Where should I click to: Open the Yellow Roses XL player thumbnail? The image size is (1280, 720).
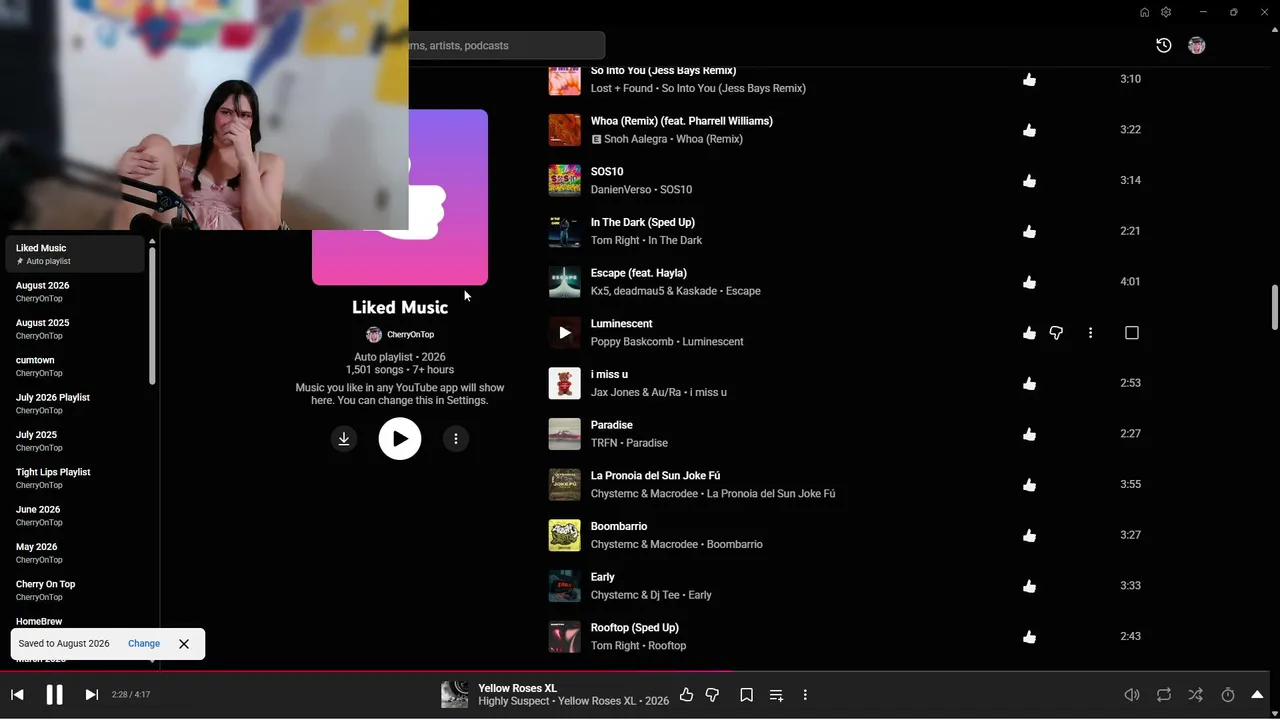455,695
